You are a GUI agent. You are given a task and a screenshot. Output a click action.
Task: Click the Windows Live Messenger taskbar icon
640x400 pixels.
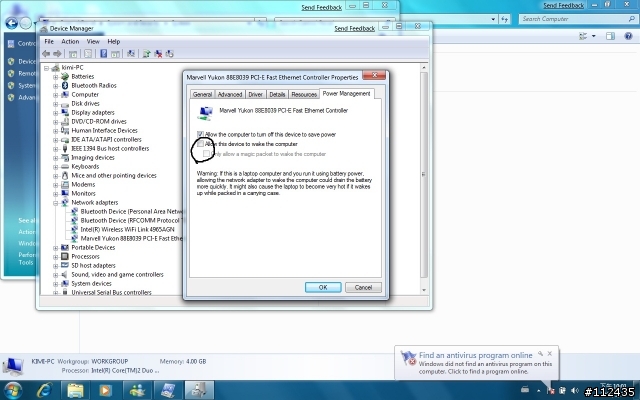[138, 391]
